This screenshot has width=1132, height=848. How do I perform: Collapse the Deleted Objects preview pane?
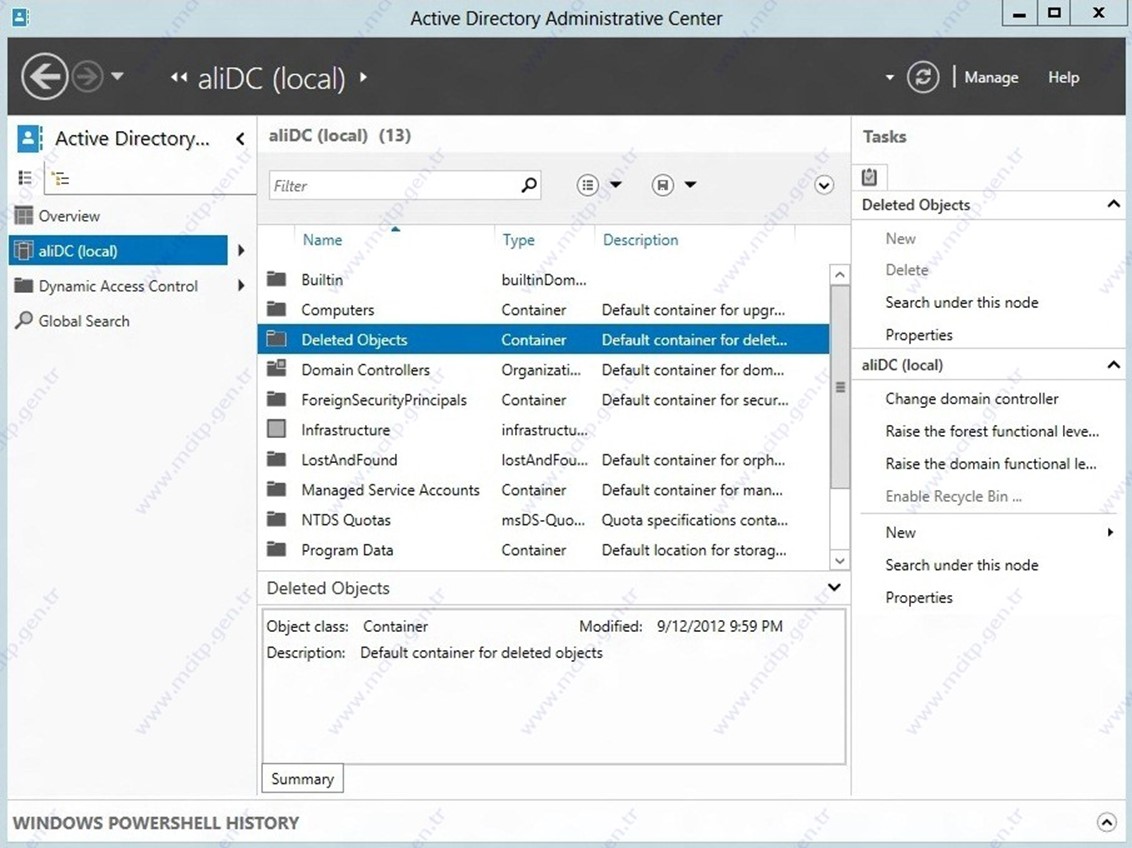click(835, 587)
